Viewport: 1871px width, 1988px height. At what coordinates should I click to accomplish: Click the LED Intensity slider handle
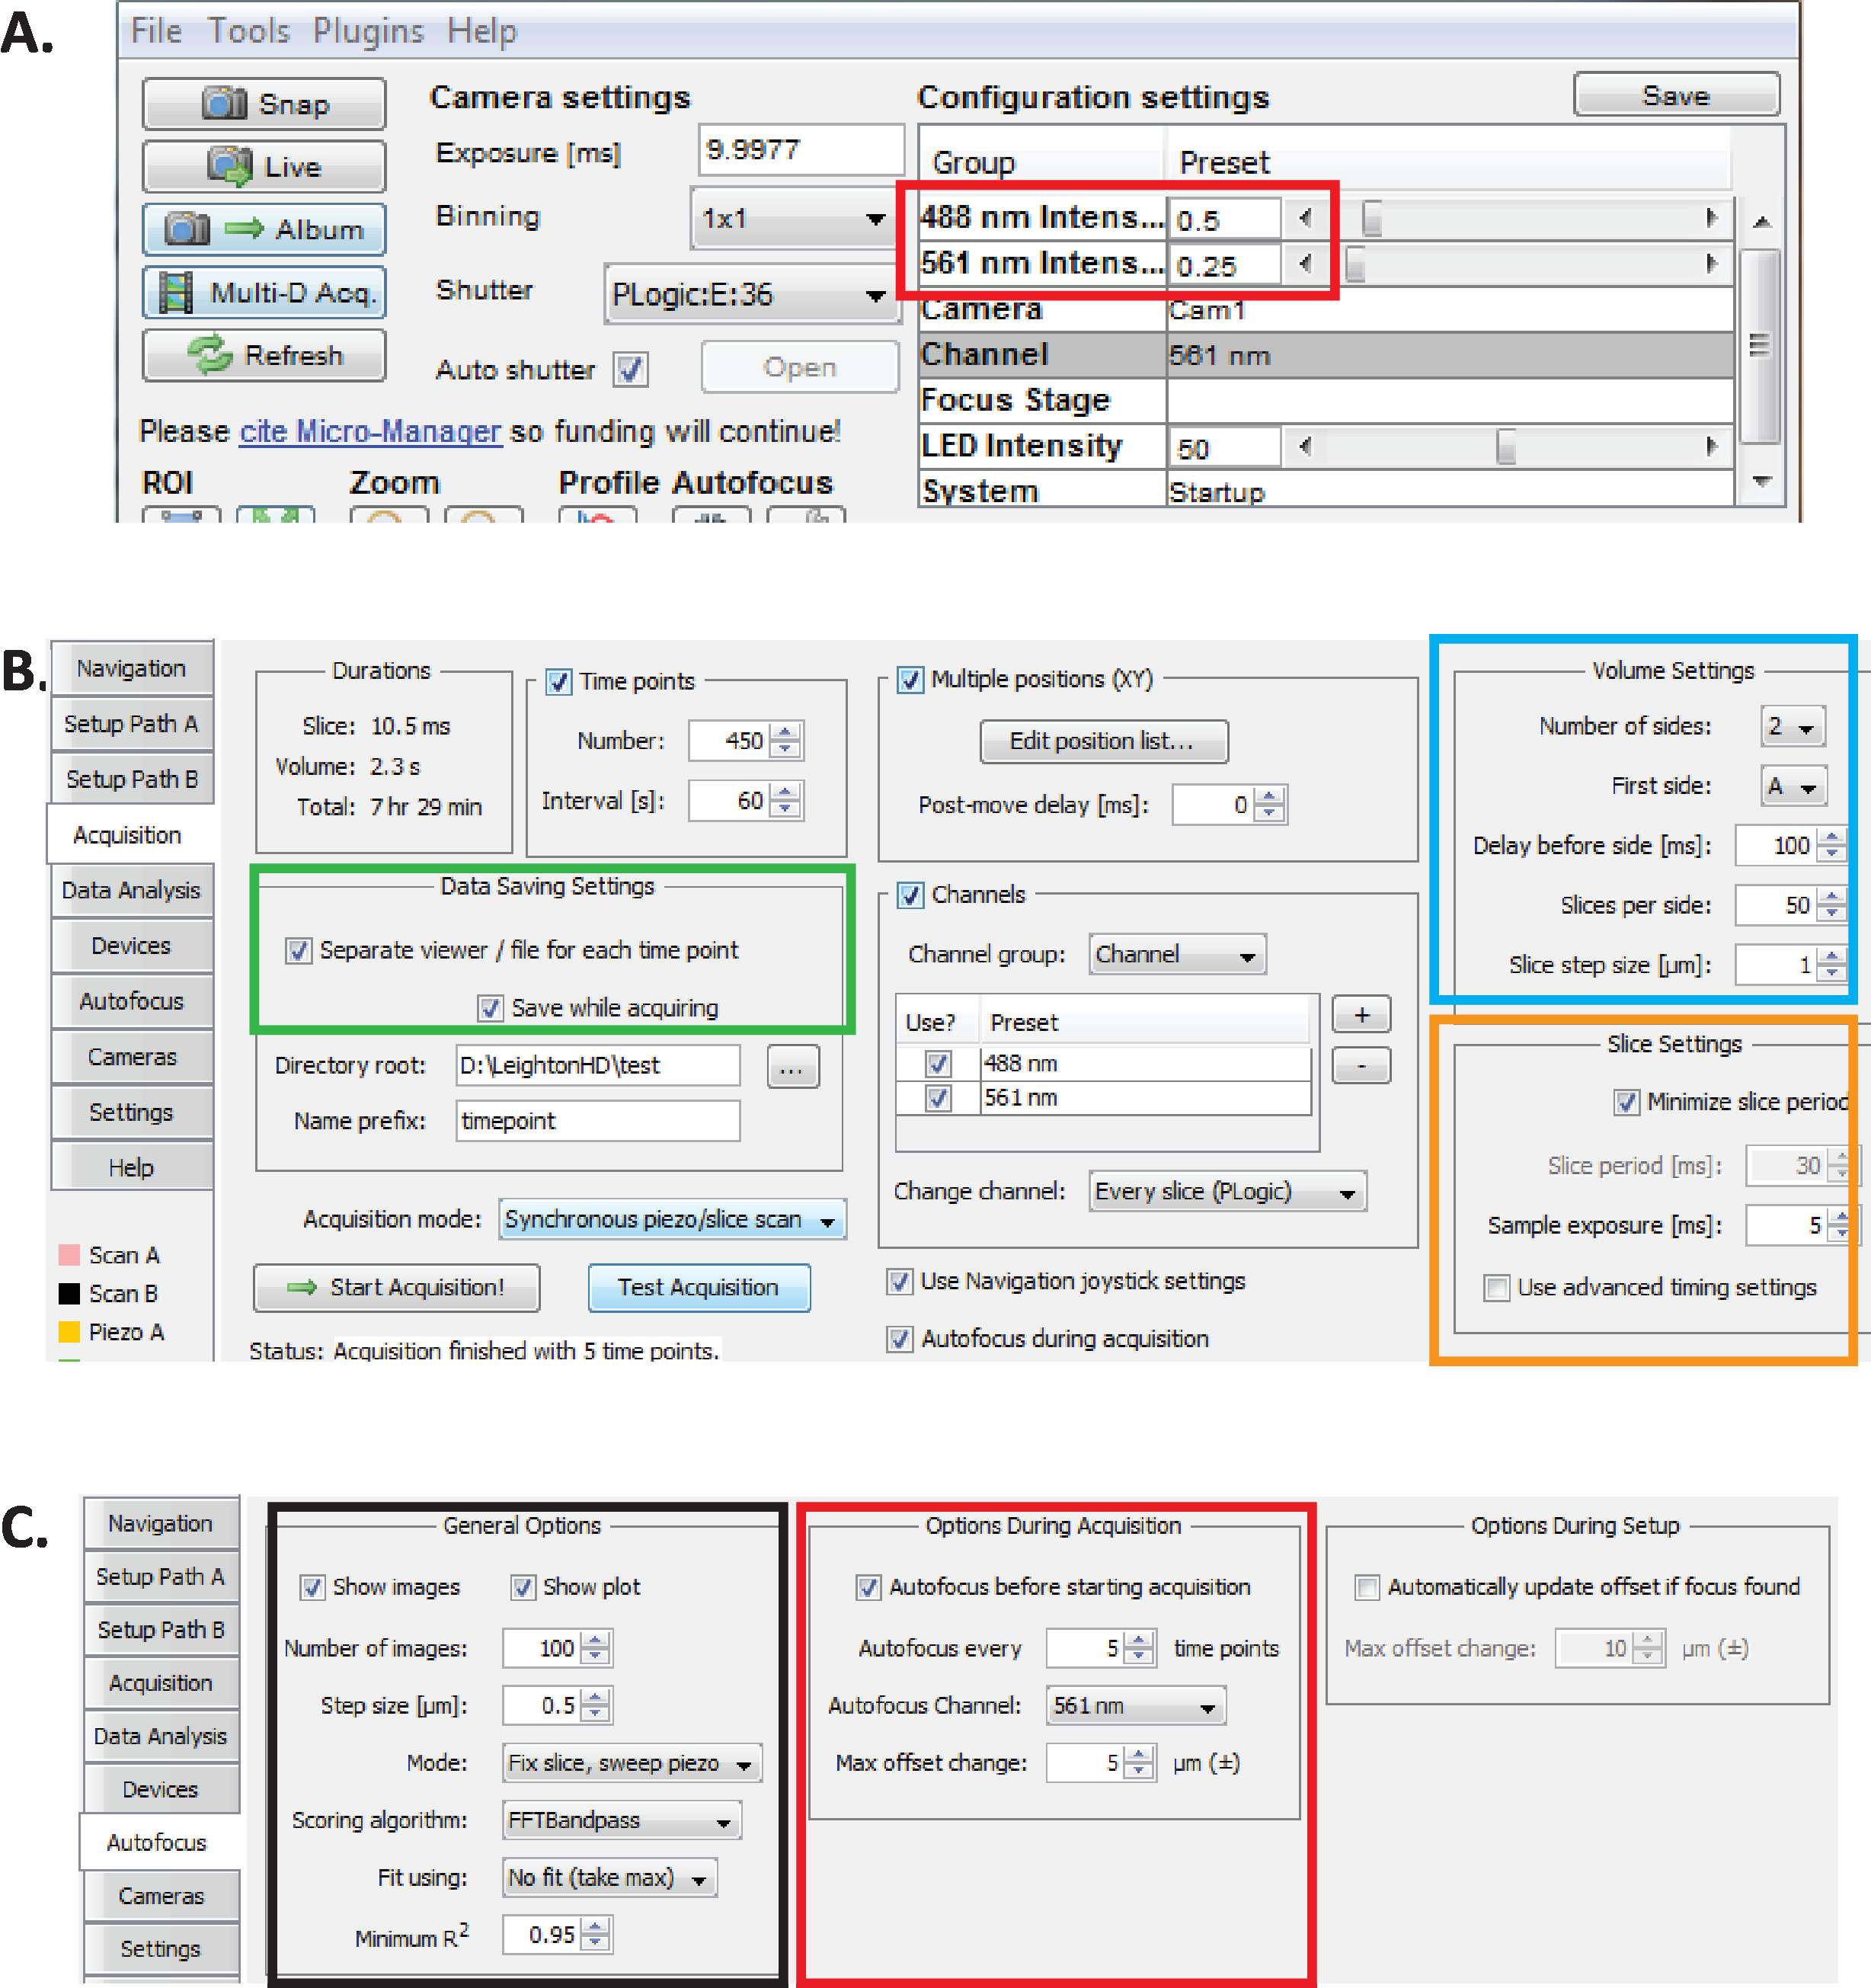[1505, 446]
